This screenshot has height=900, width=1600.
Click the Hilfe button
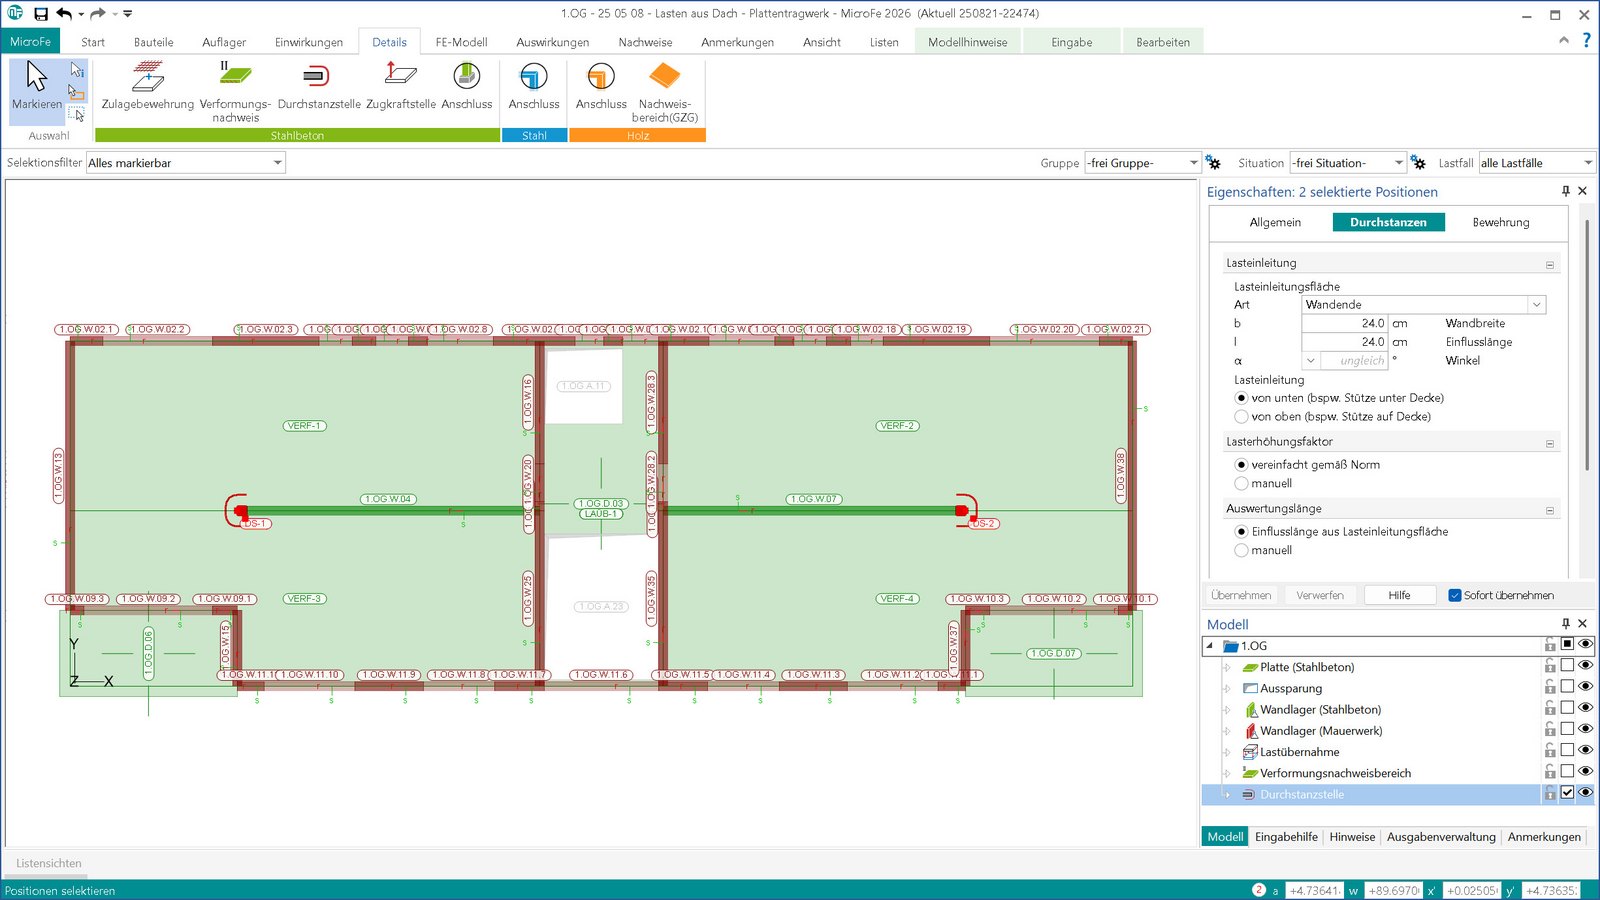1399,595
